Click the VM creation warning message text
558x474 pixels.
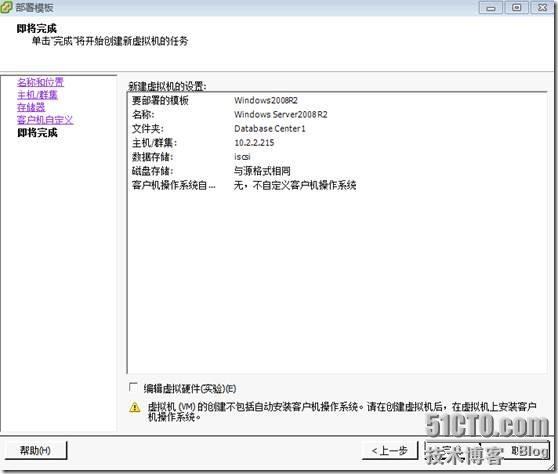pos(342,412)
